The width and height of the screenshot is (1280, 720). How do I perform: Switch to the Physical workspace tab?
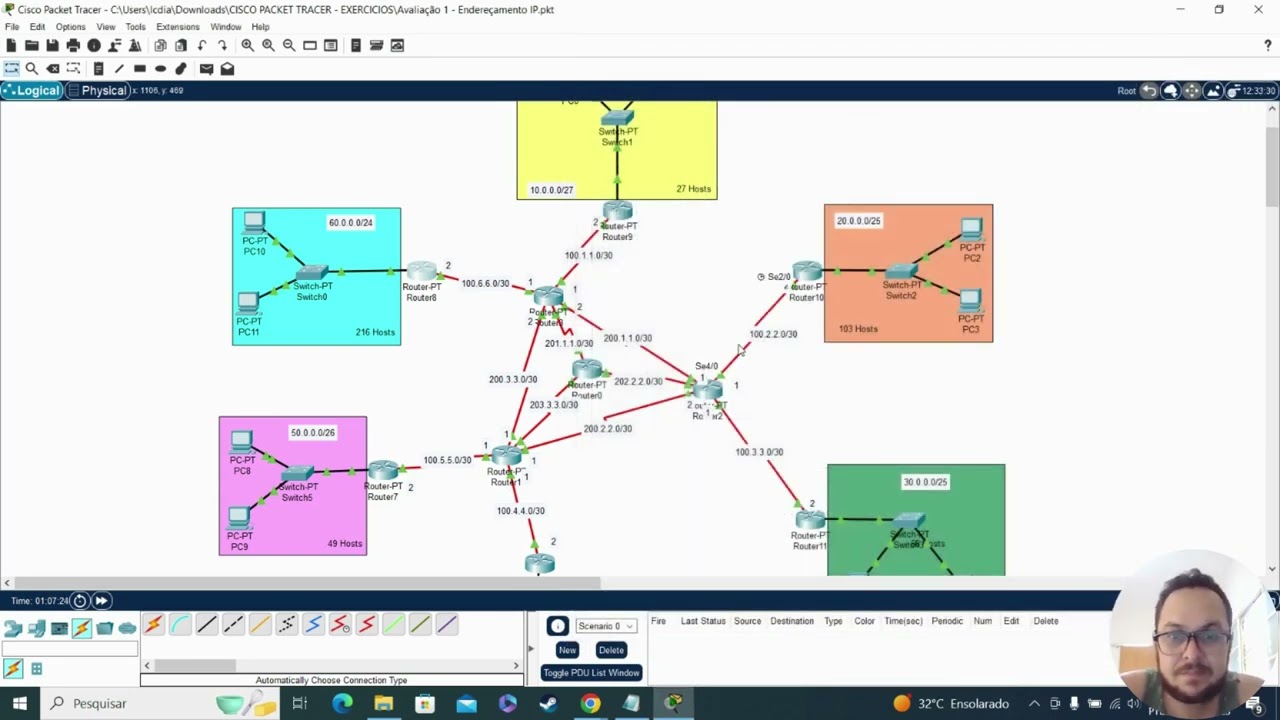coord(98,91)
